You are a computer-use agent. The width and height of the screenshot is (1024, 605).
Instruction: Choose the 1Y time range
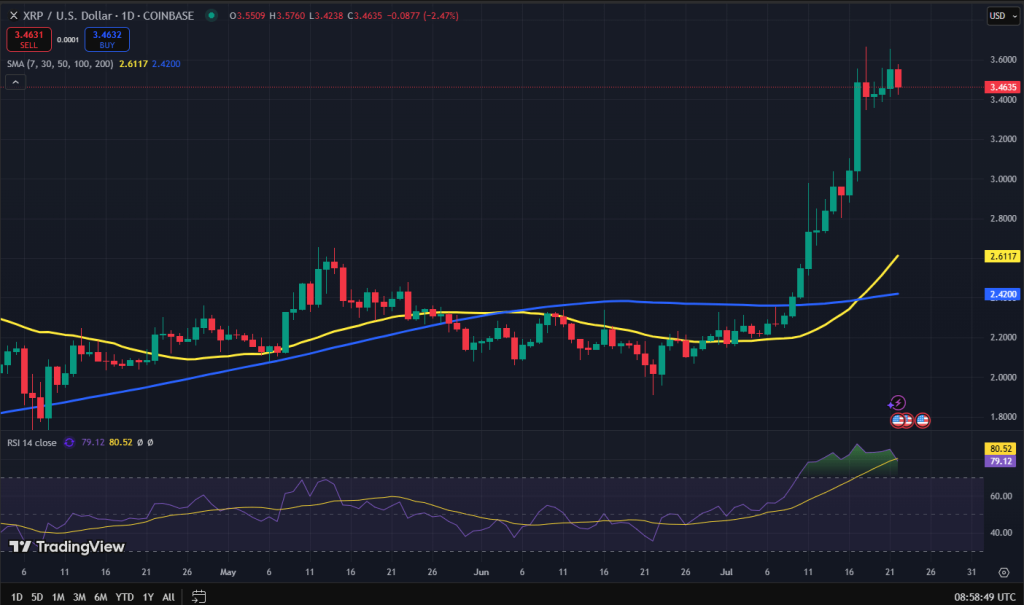(148, 597)
